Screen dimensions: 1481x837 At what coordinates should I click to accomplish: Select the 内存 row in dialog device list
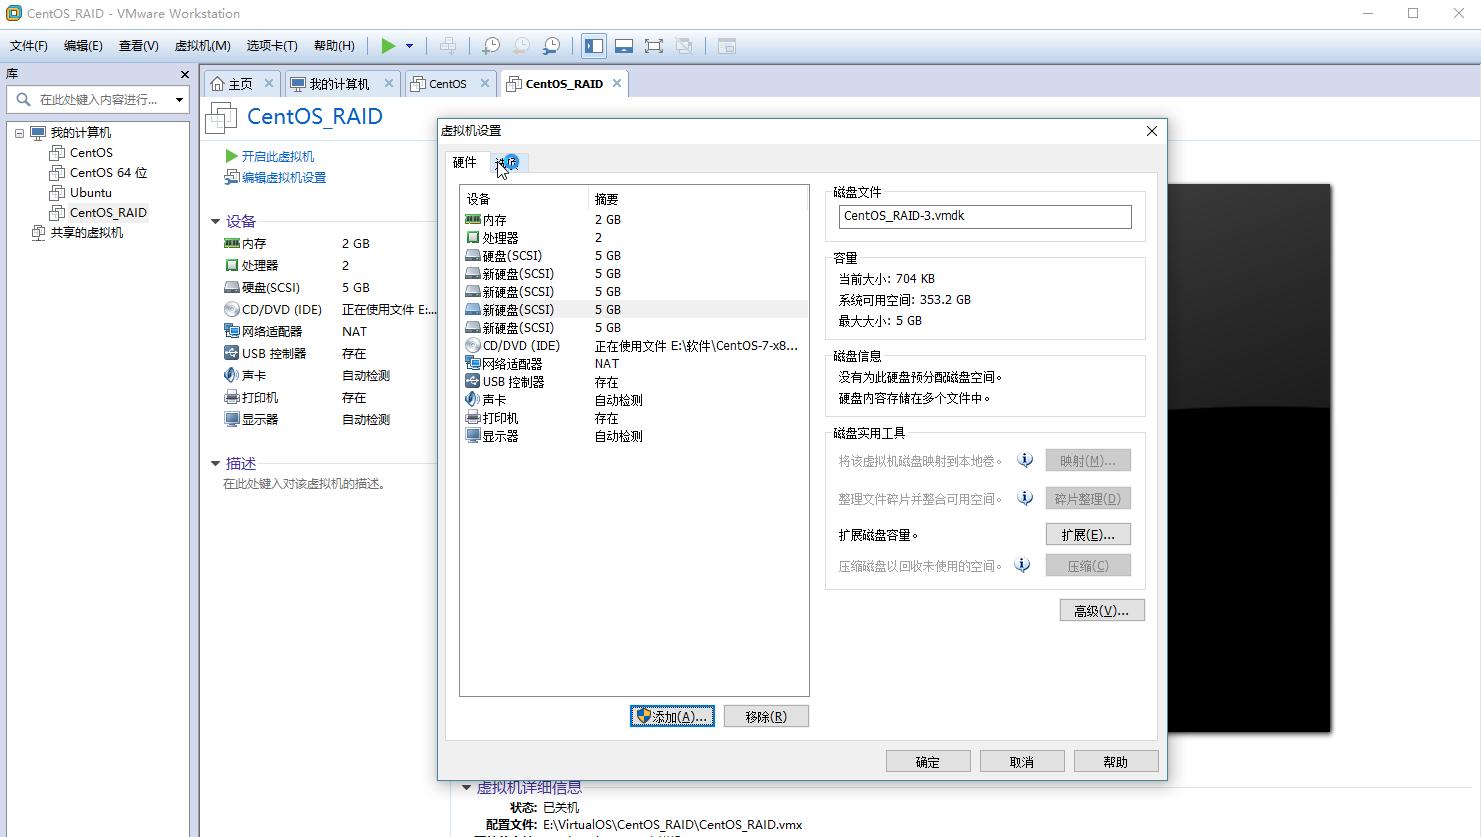[634, 219]
